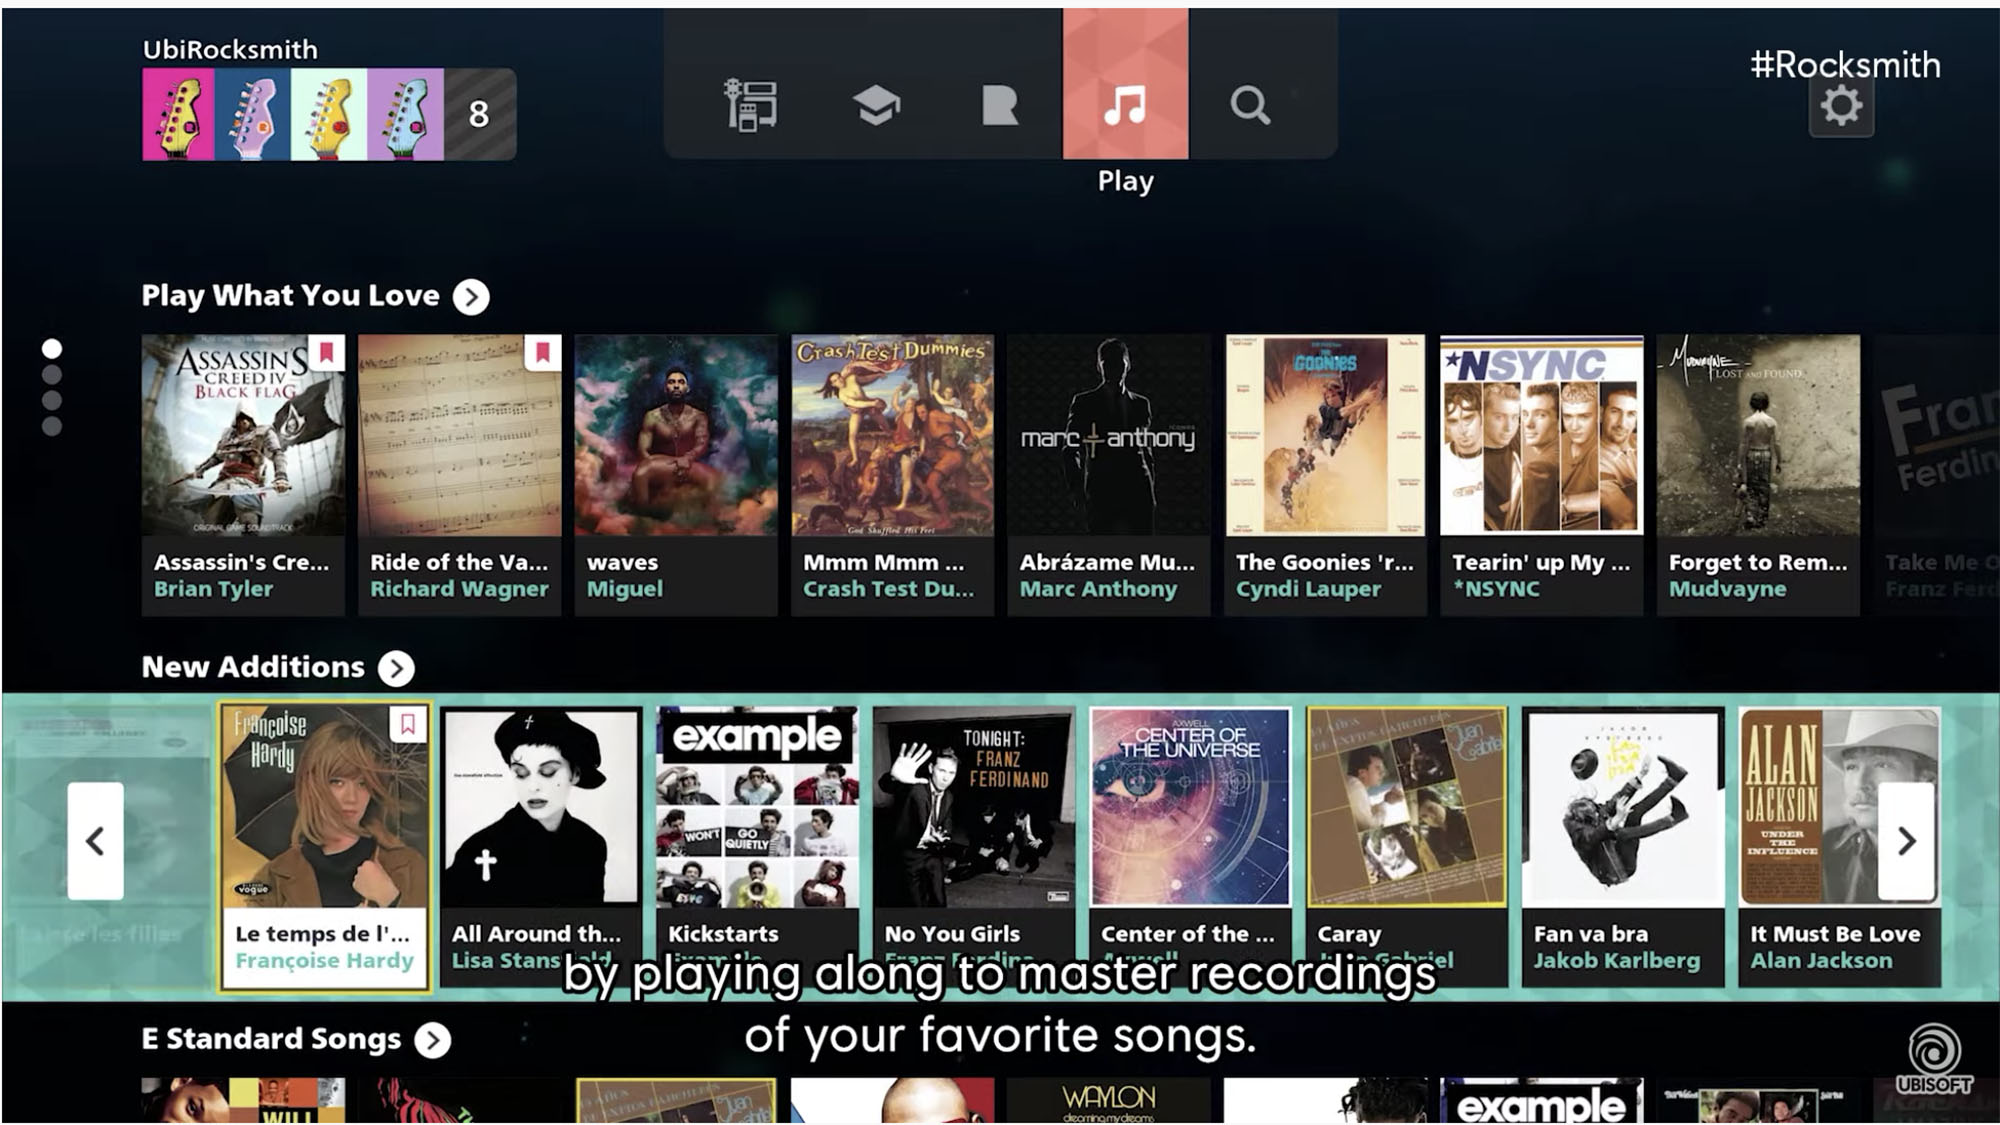This screenshot has height=1125, width=2000.
Task: Select the Rocksmith R logo tab
Action: click(999, 105)
